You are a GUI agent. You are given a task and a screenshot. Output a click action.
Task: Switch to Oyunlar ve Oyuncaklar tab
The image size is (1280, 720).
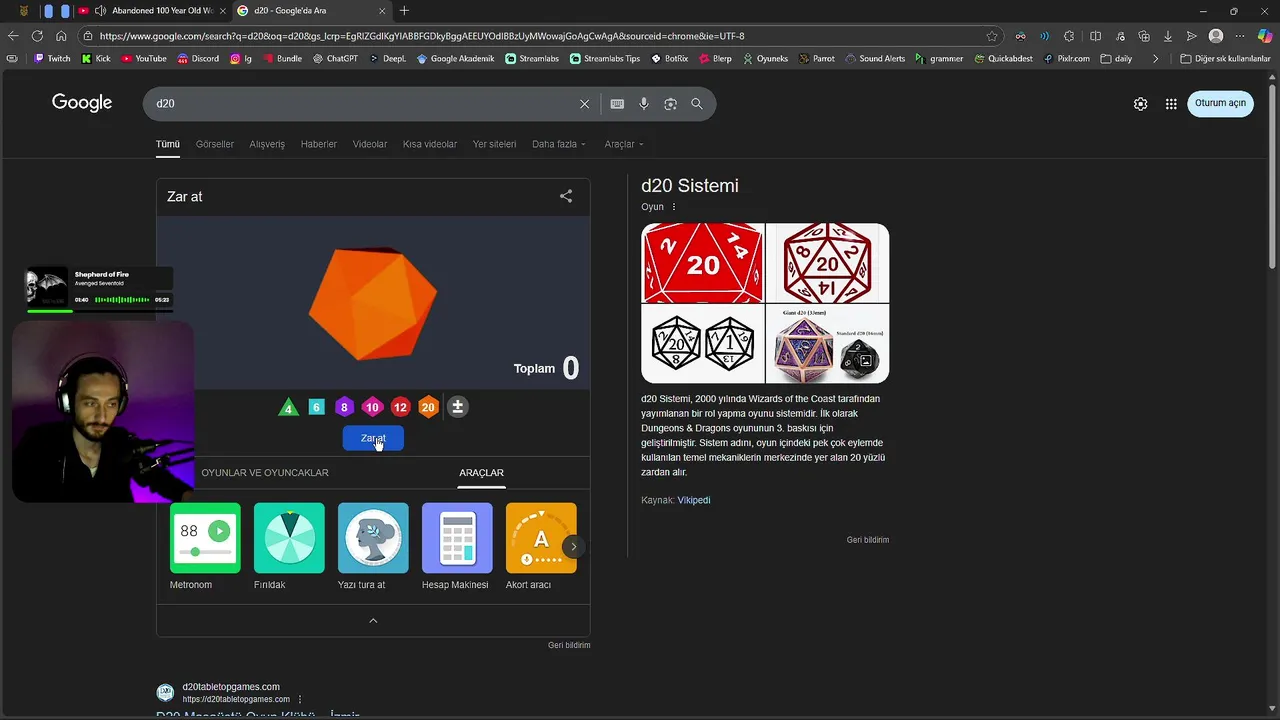pos(265,473)
